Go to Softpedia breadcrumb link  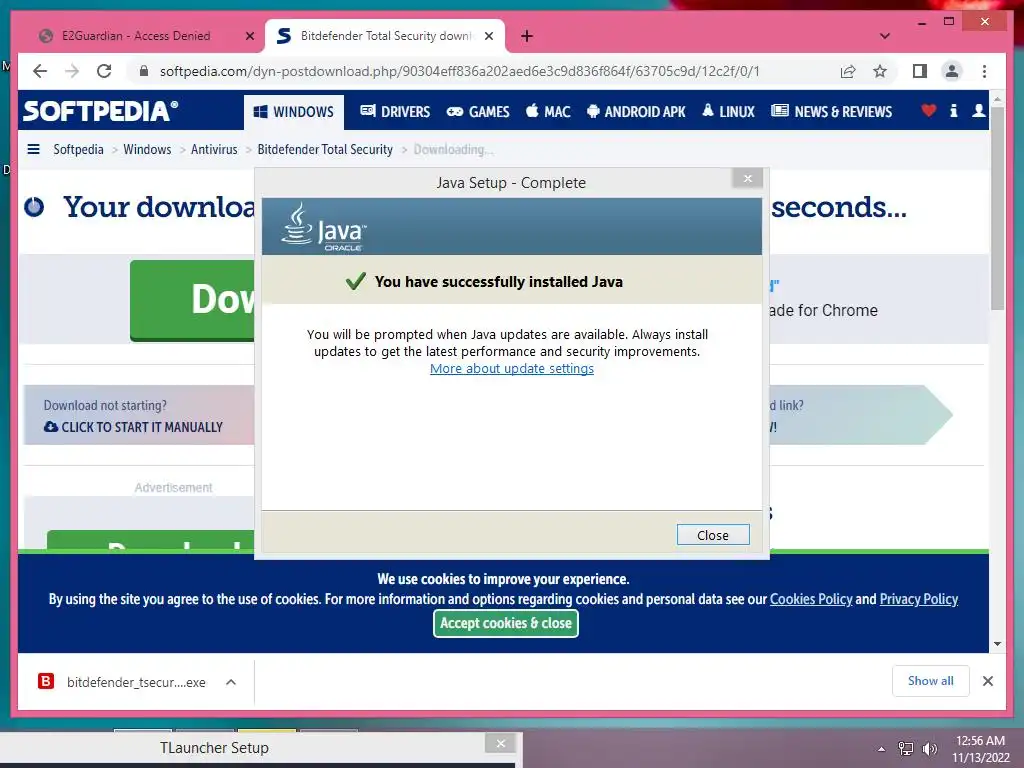click(x=78, y=150)
